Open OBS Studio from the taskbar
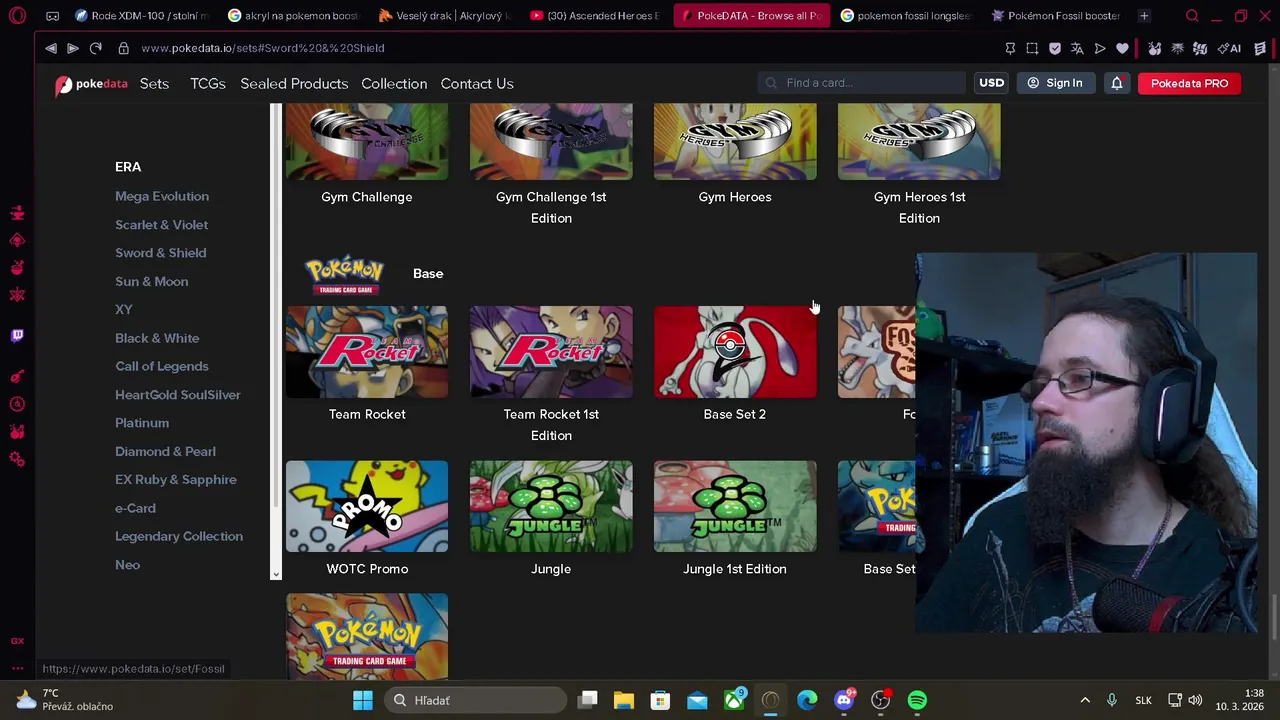 880,700
